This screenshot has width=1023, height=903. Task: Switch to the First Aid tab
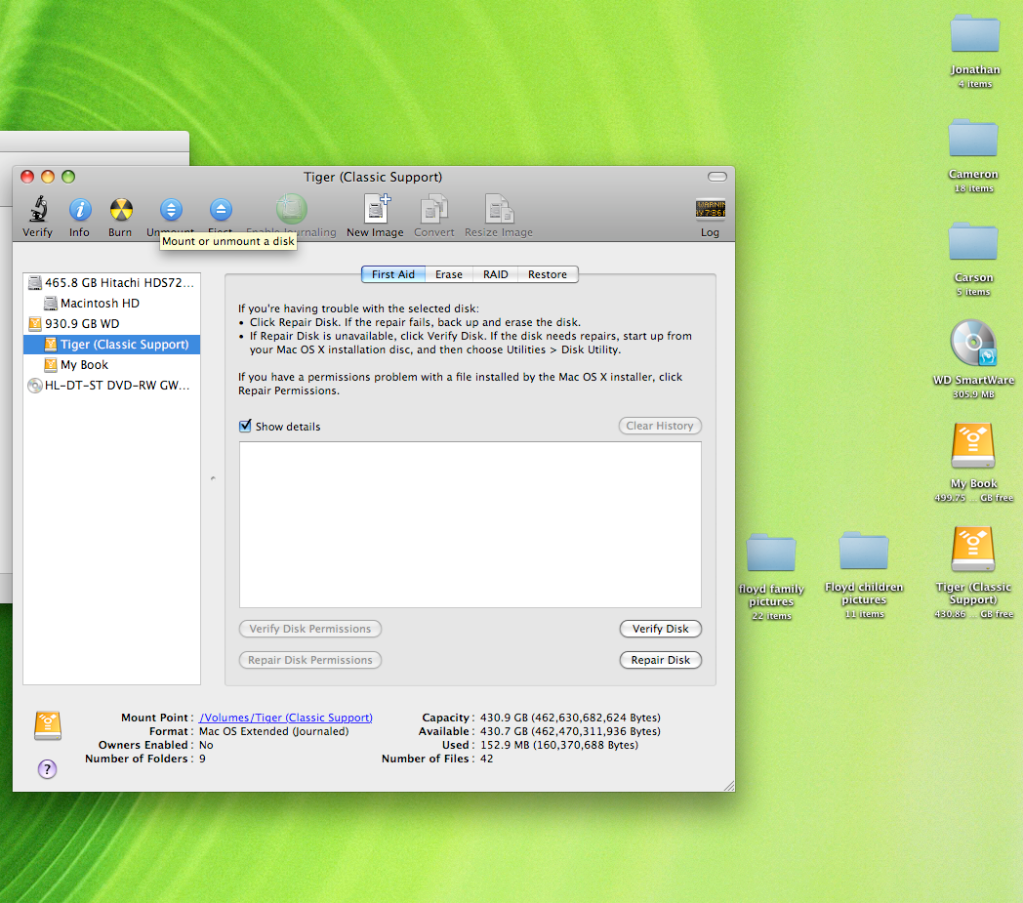(393, 275)
